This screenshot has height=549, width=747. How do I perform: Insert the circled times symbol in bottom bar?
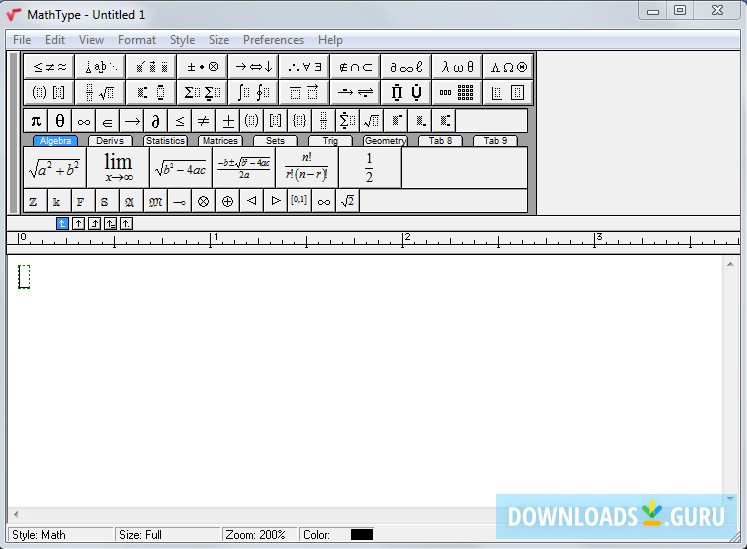click(x=203, y=202)
